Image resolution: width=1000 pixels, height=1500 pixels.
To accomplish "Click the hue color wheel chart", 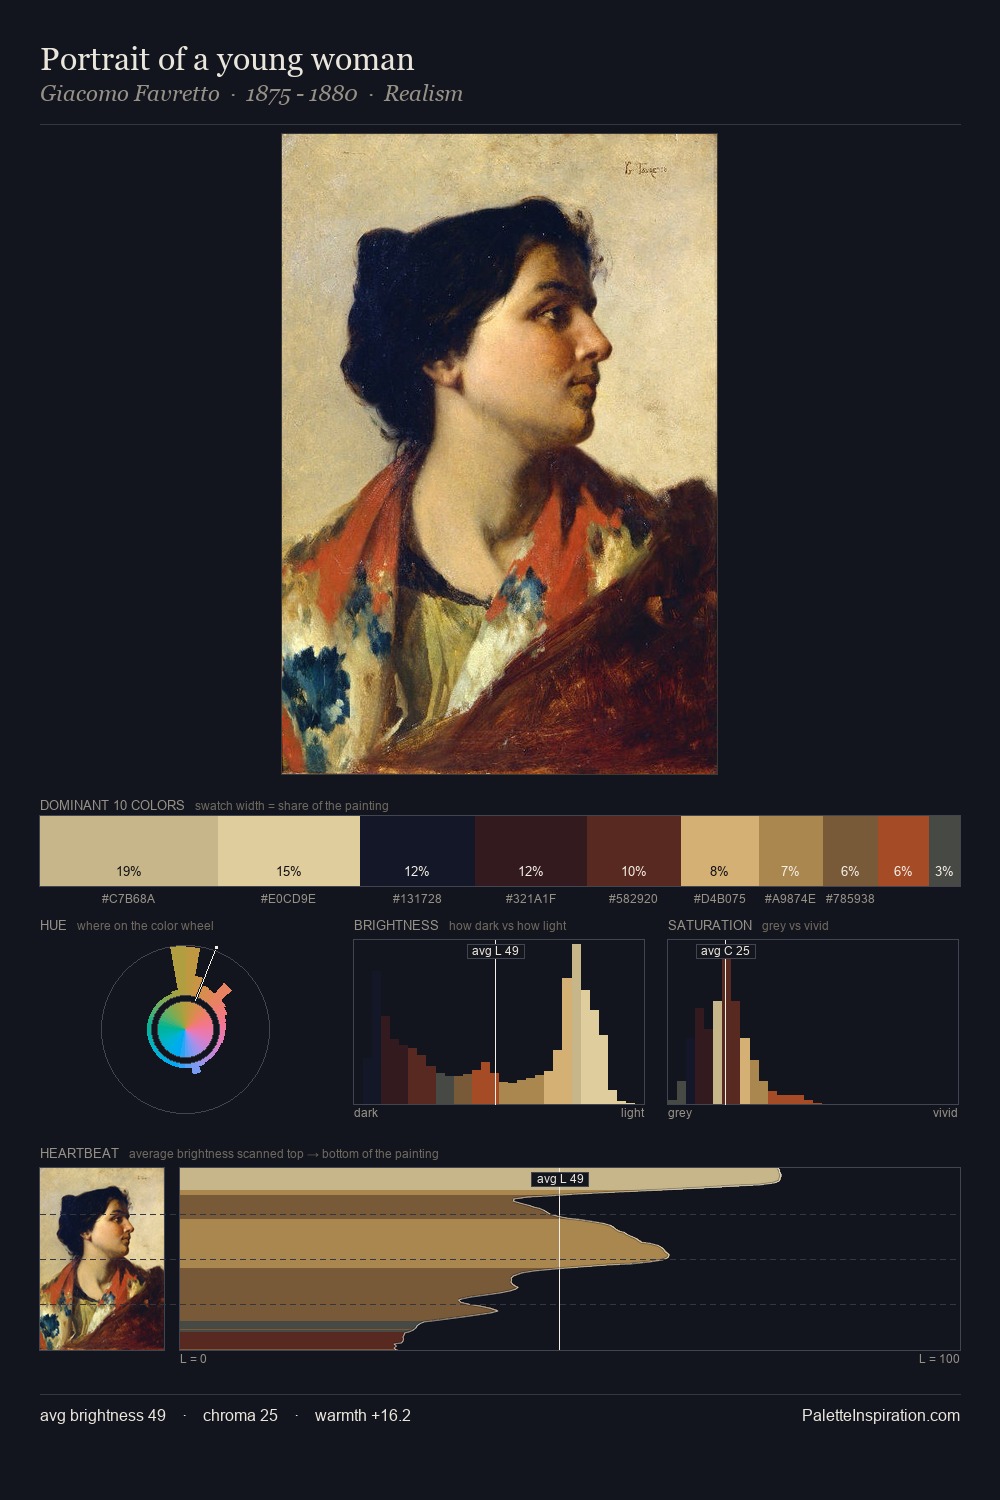I will pyautogui.click(x=185, y=1028).
